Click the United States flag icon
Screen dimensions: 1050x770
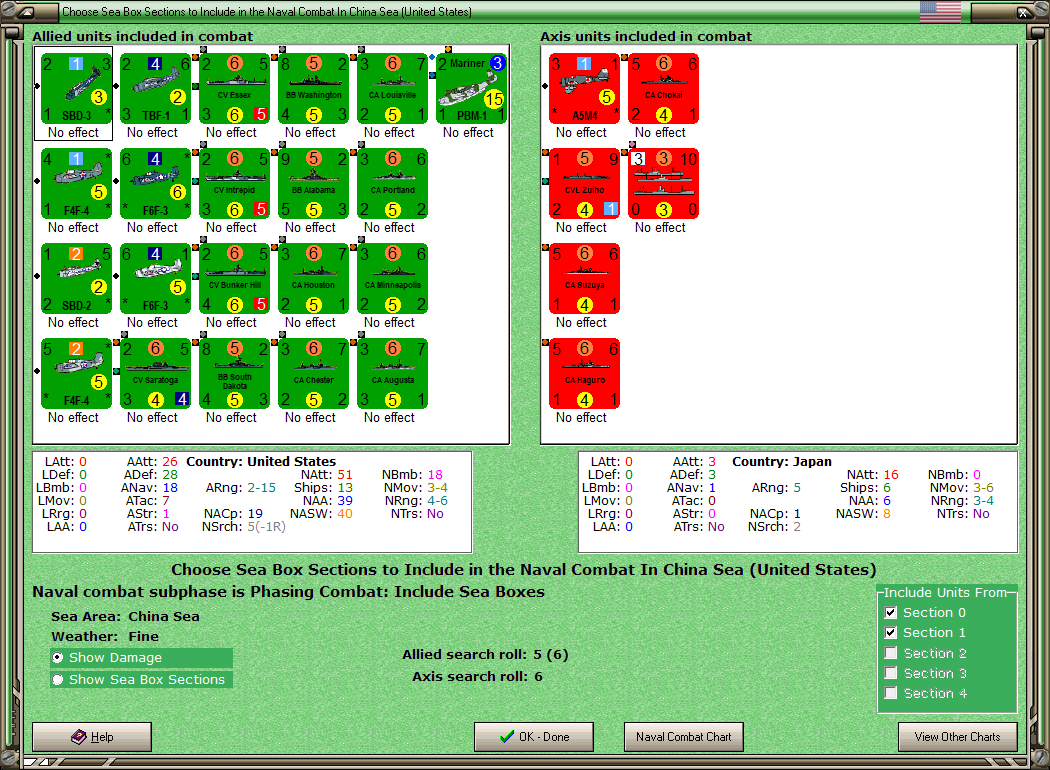(940, 11)
